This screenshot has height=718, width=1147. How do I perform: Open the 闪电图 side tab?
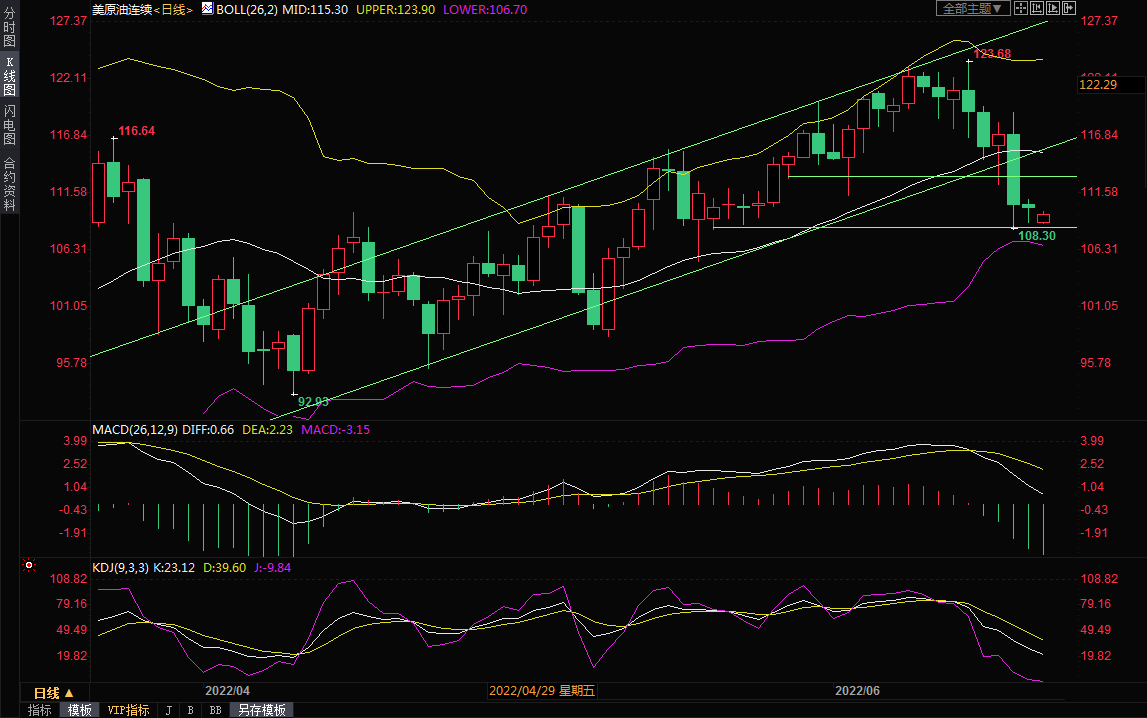[9, 124]
